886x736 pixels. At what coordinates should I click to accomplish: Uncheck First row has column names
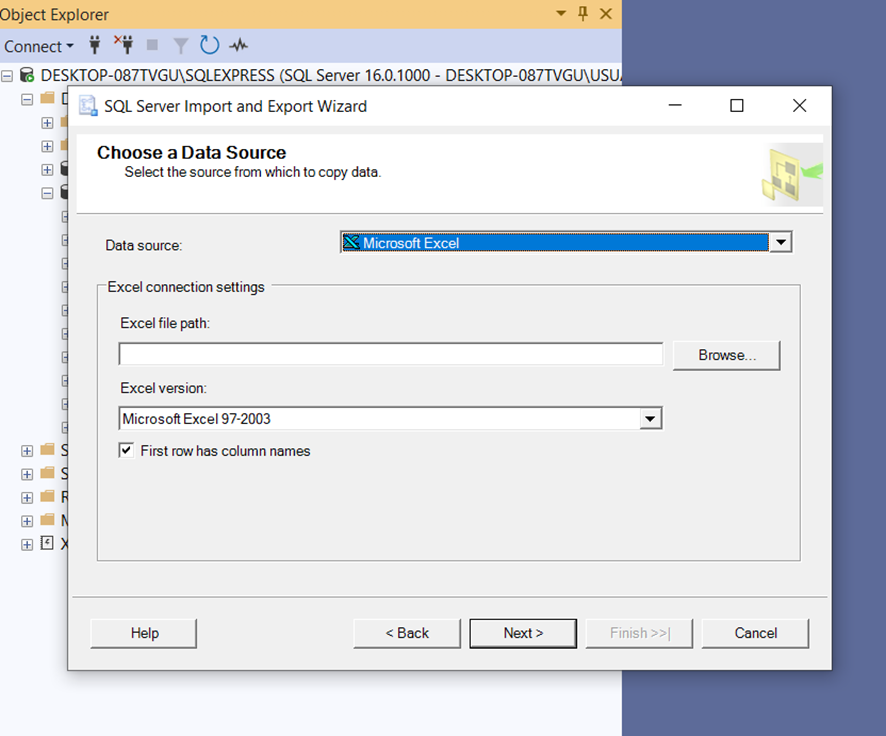pyautogui.click(x=126, y=450)
